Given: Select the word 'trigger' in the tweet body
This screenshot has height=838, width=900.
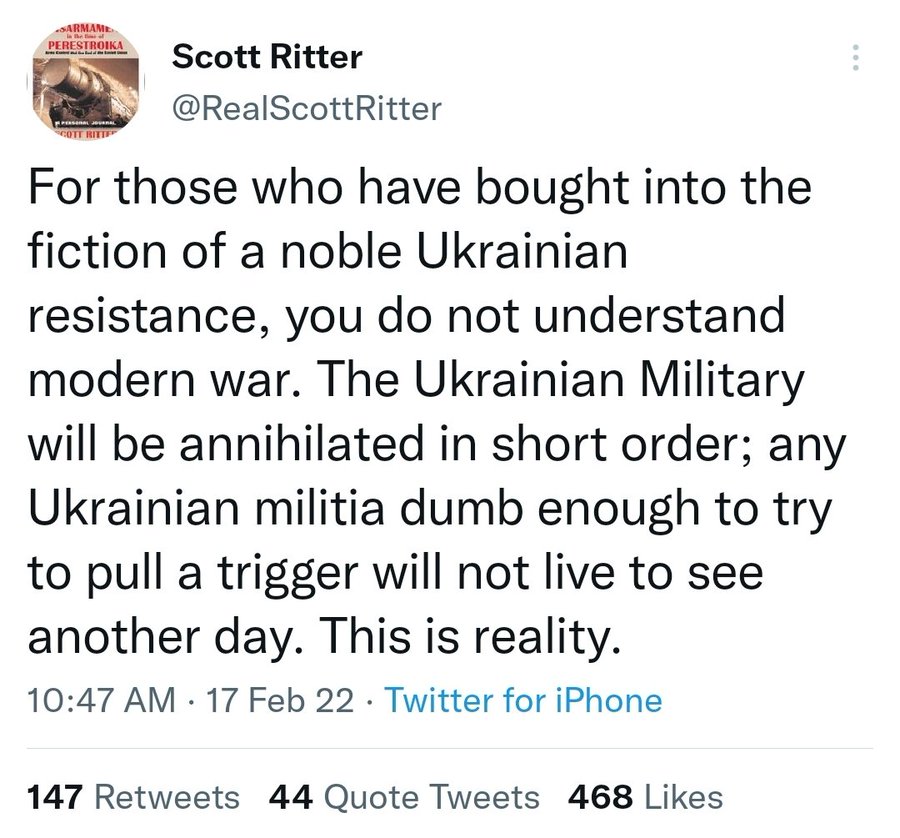Looking at the screenshot, I should click(x=288, y=574).
